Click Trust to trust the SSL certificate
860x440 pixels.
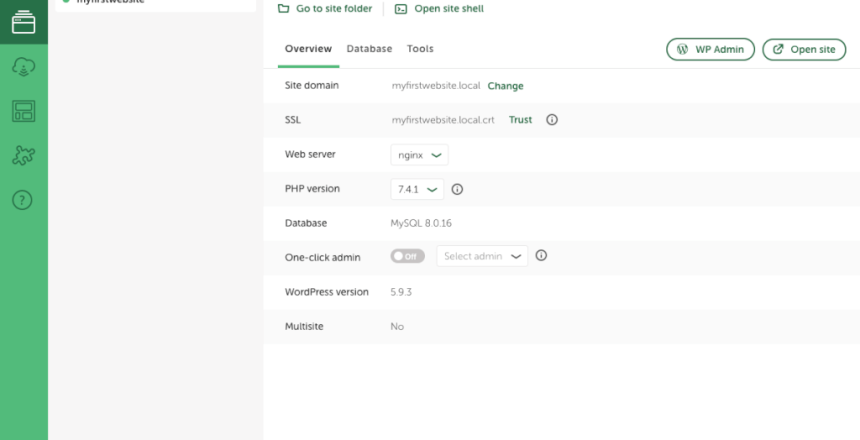520,120
